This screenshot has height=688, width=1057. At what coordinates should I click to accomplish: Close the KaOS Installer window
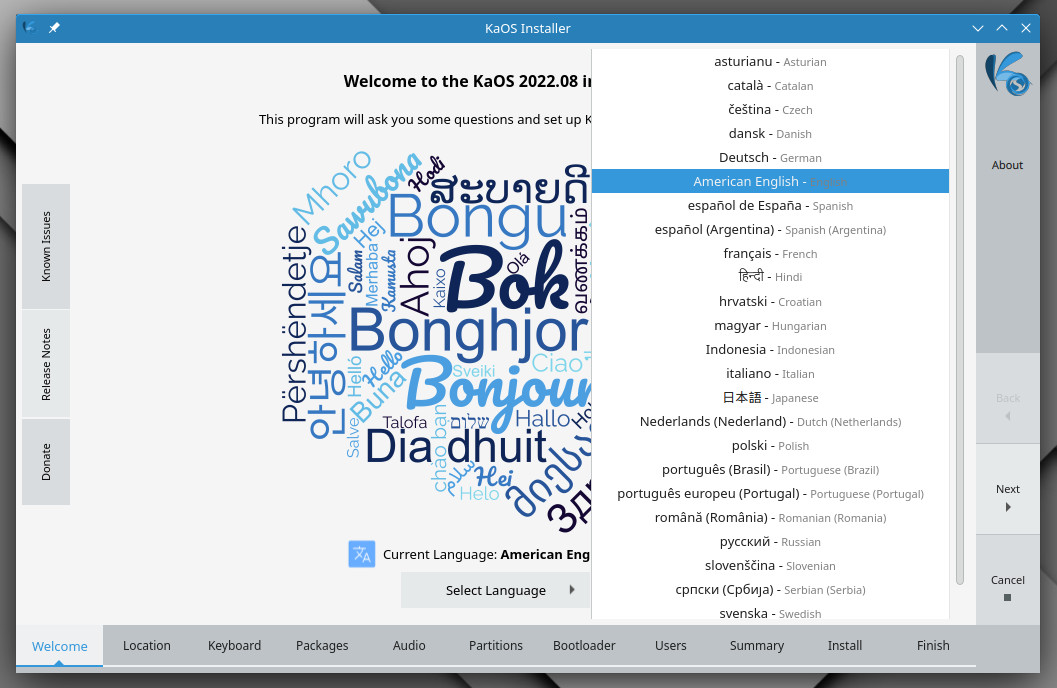[1026, 28]
